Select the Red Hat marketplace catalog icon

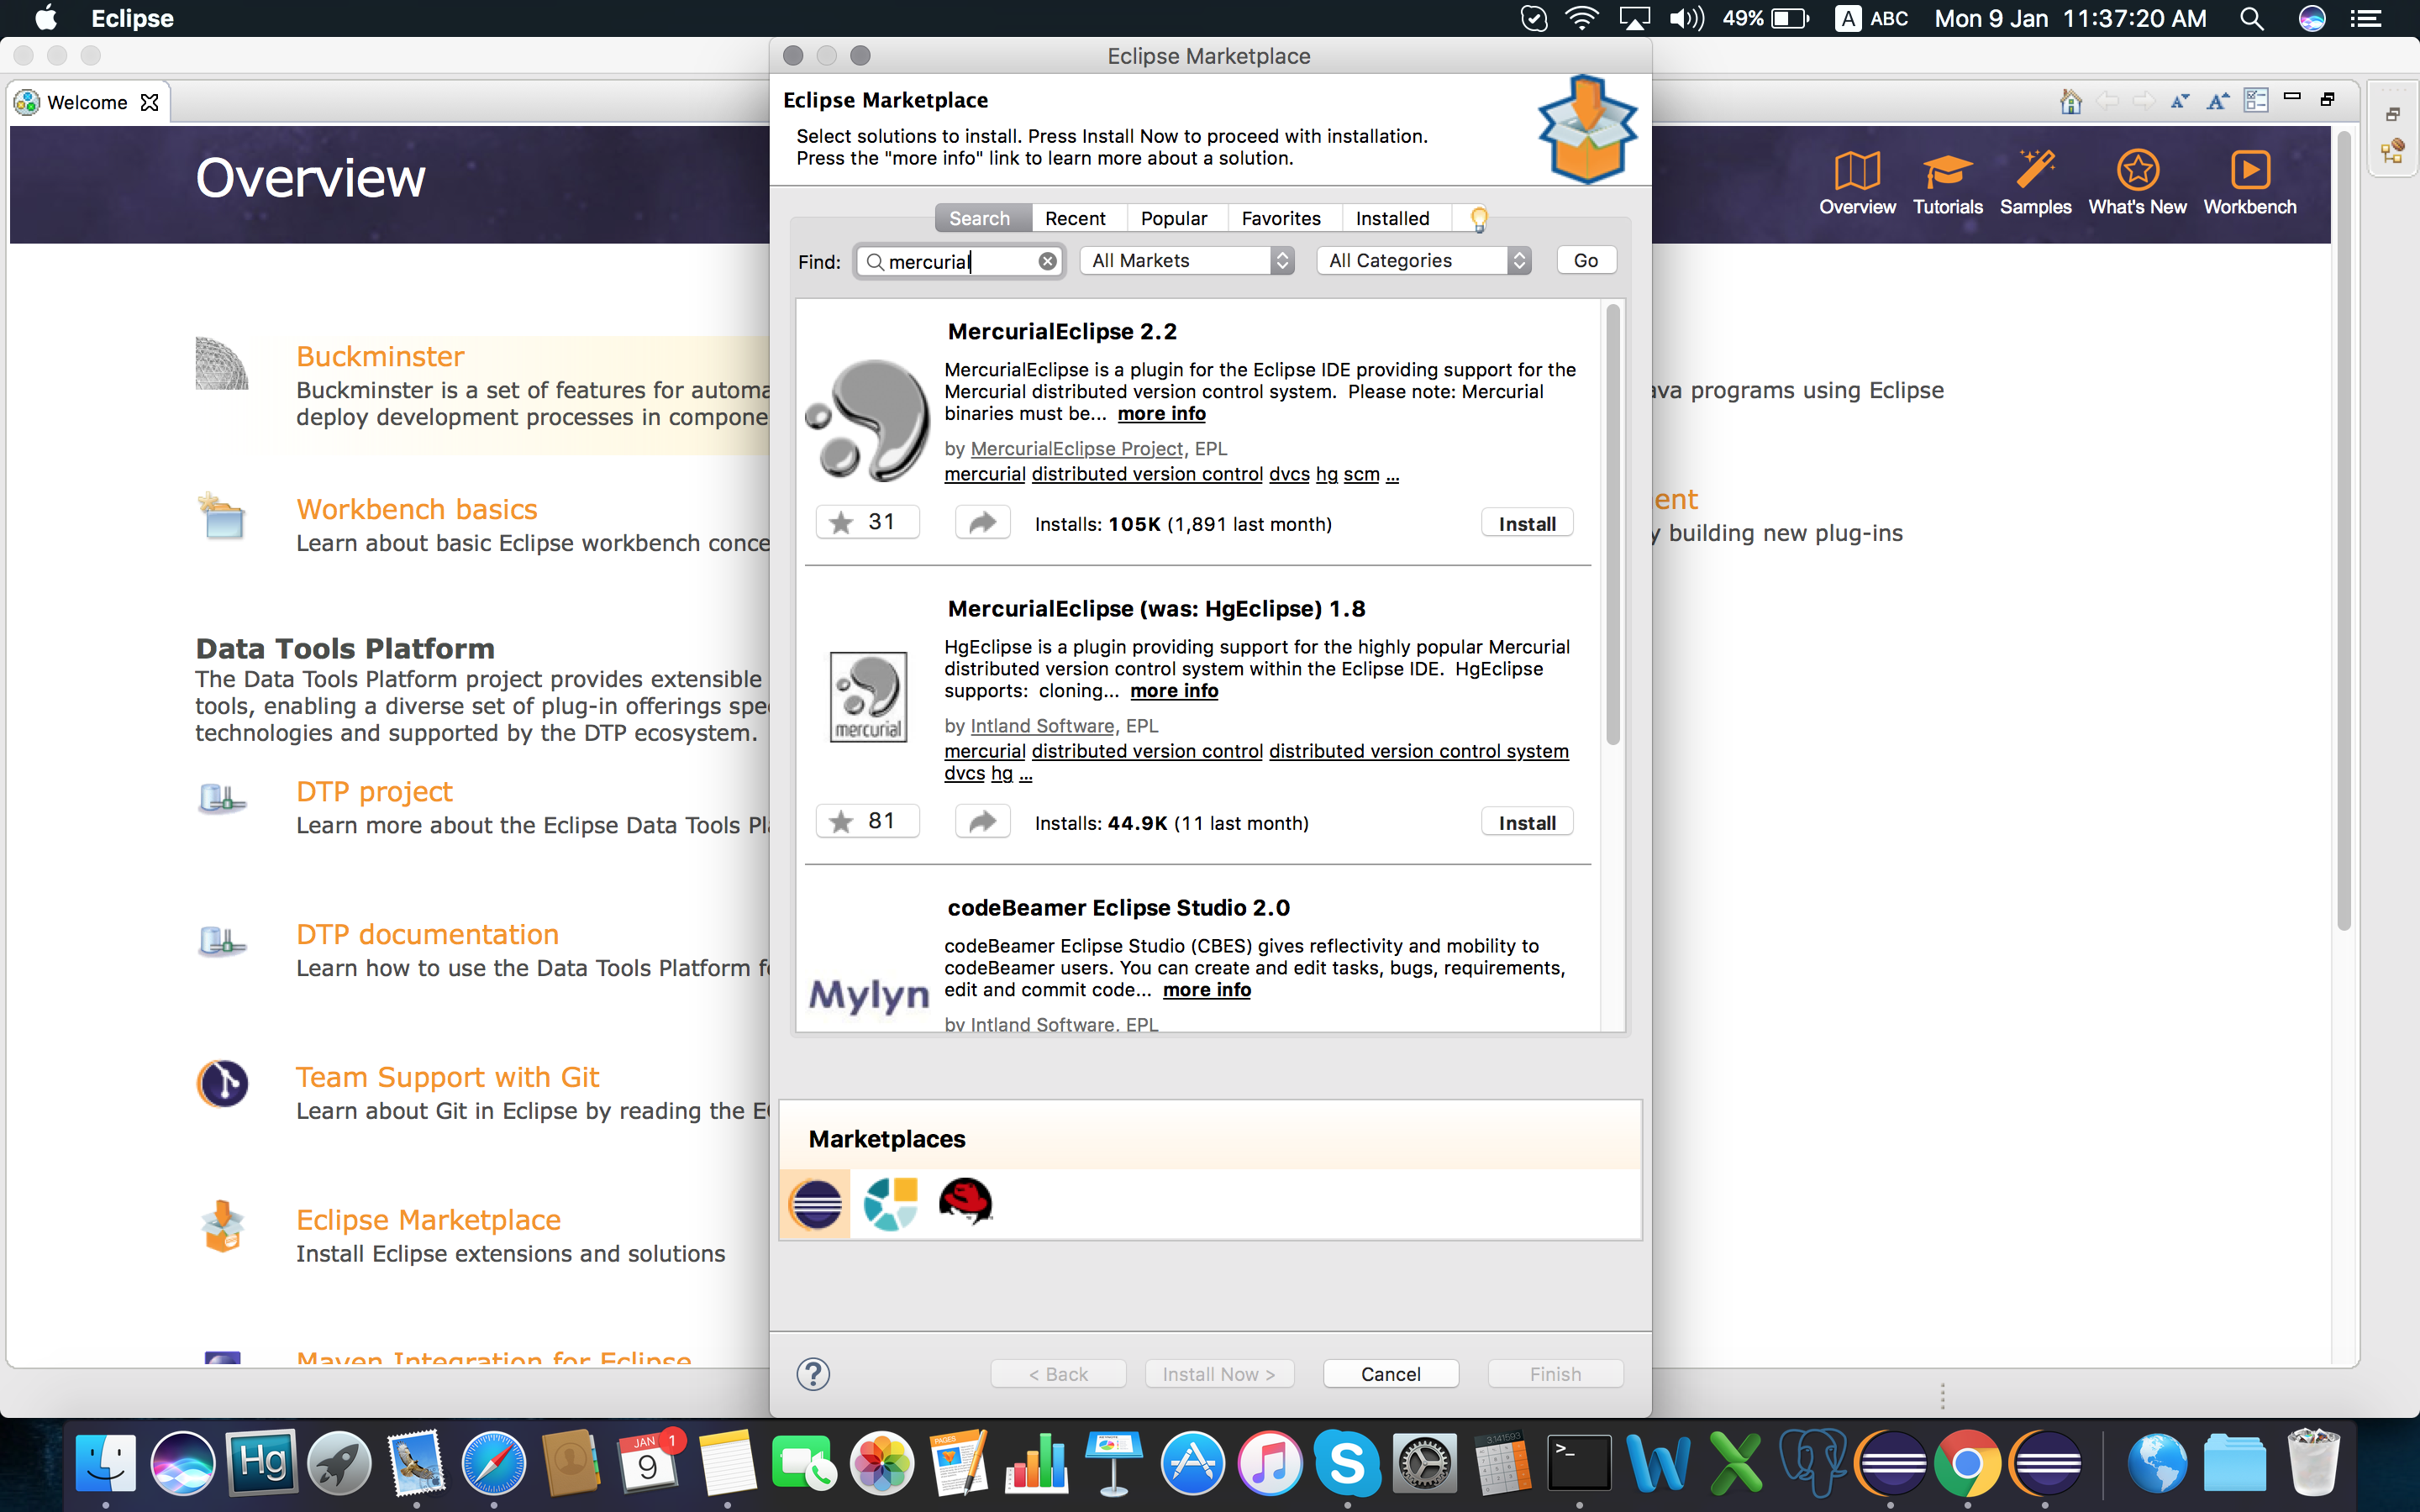coord(965,1201)
